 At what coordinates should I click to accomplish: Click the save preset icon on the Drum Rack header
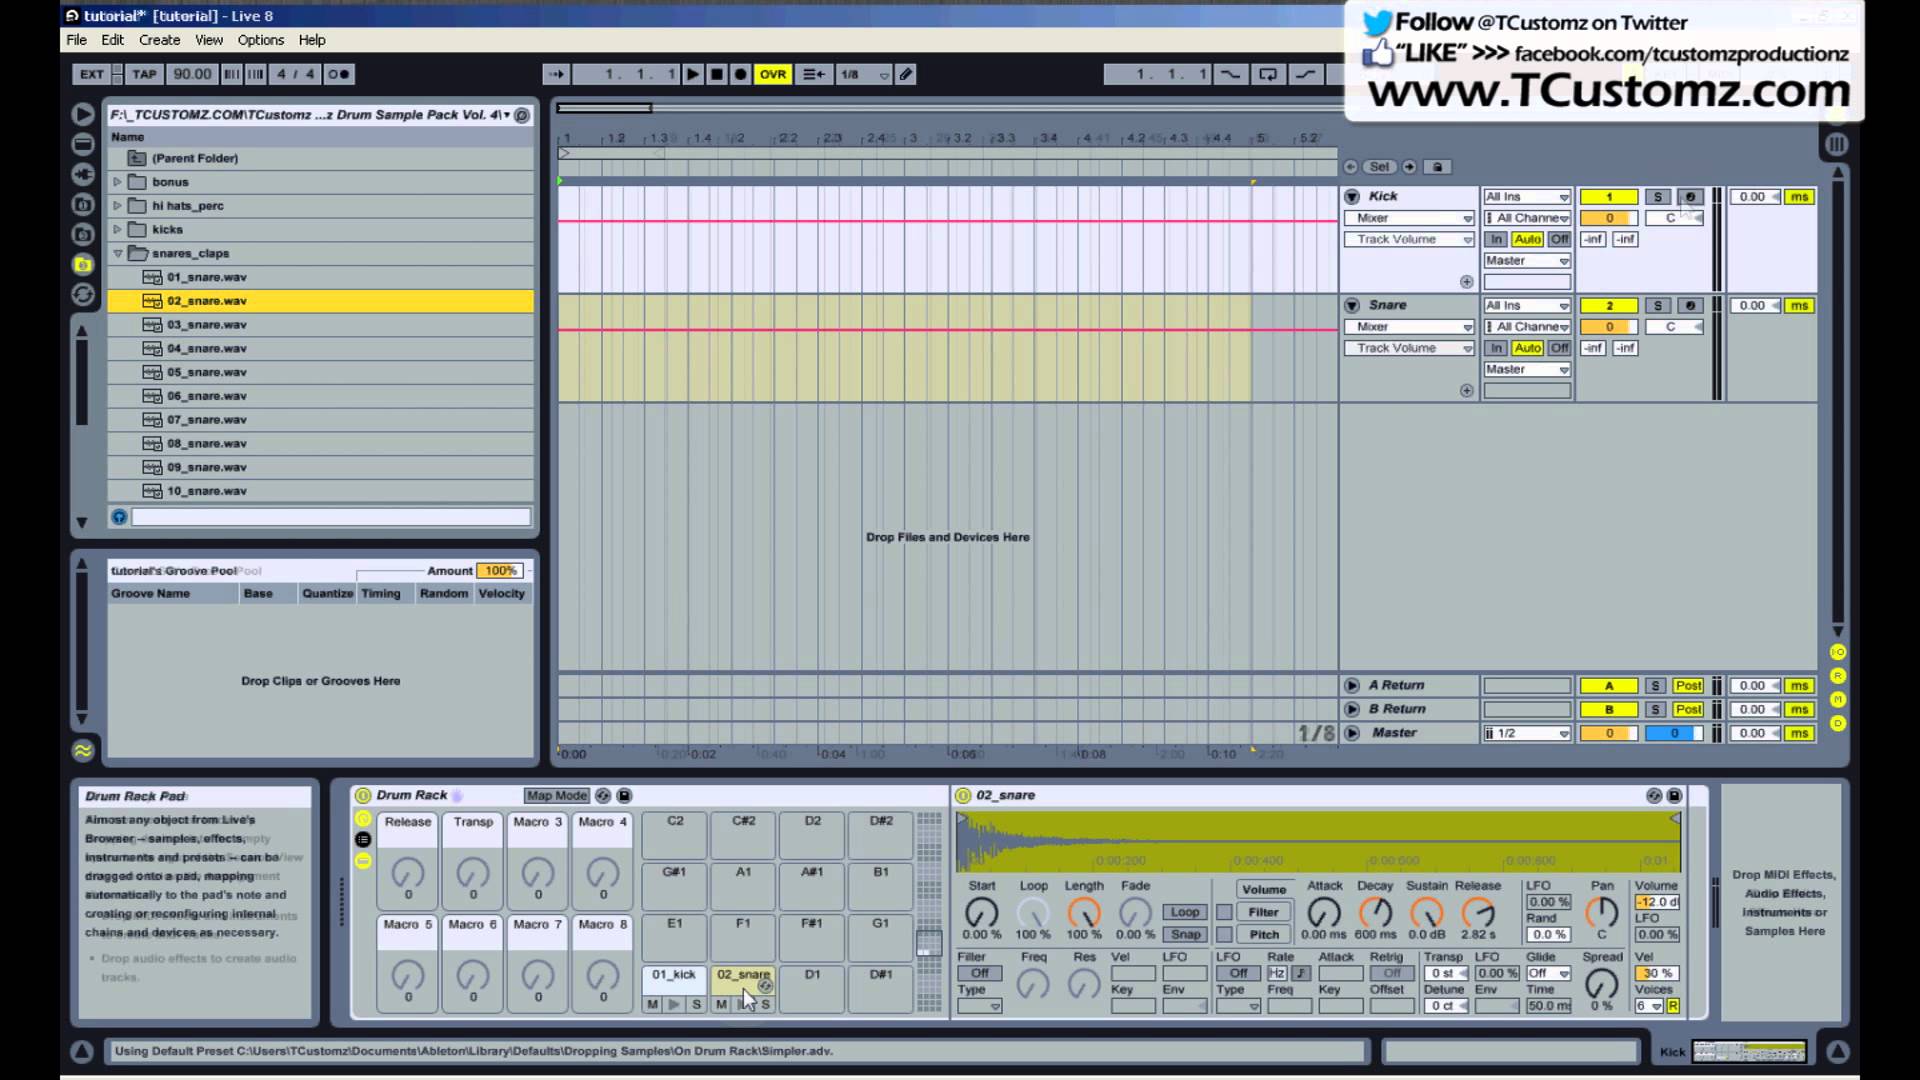click(624, 795)
